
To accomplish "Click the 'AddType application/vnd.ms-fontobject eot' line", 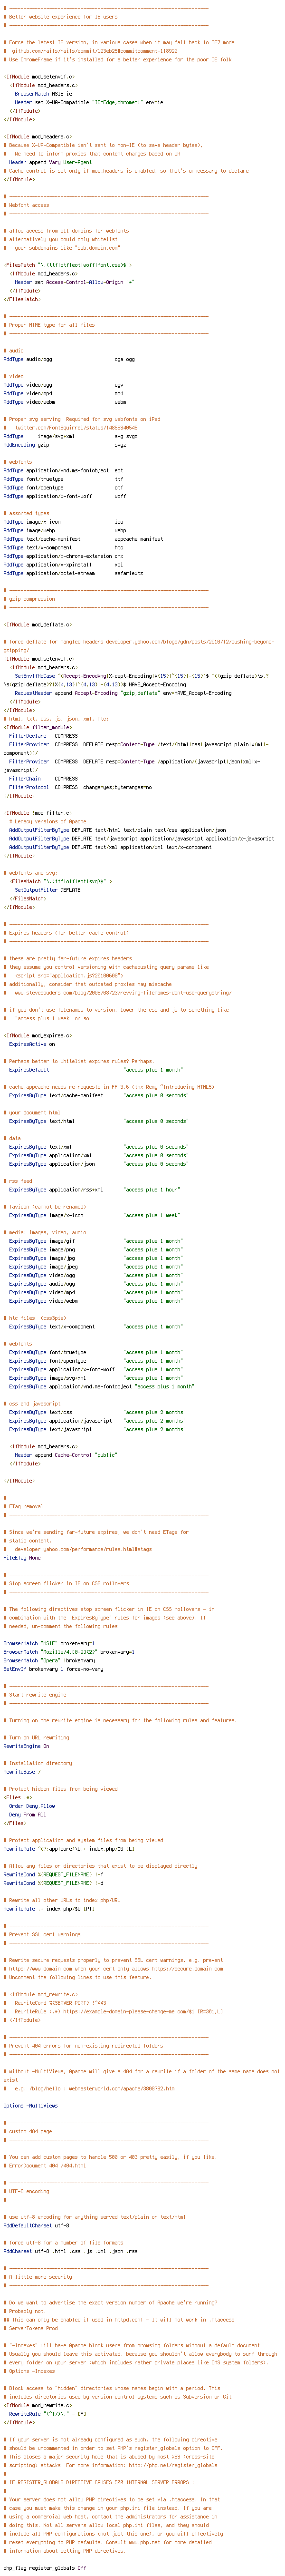I will click(x=63, y=470).
